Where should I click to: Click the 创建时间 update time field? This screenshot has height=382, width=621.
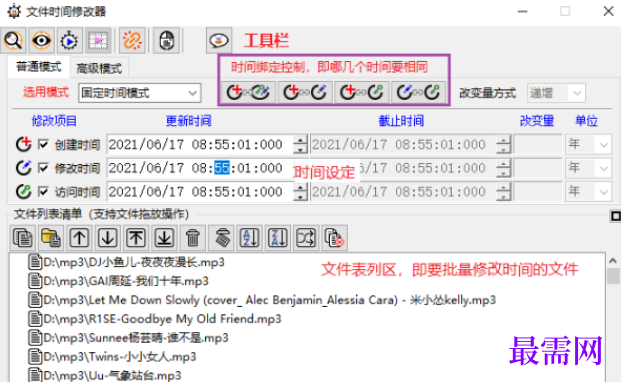tap(200, 144)
